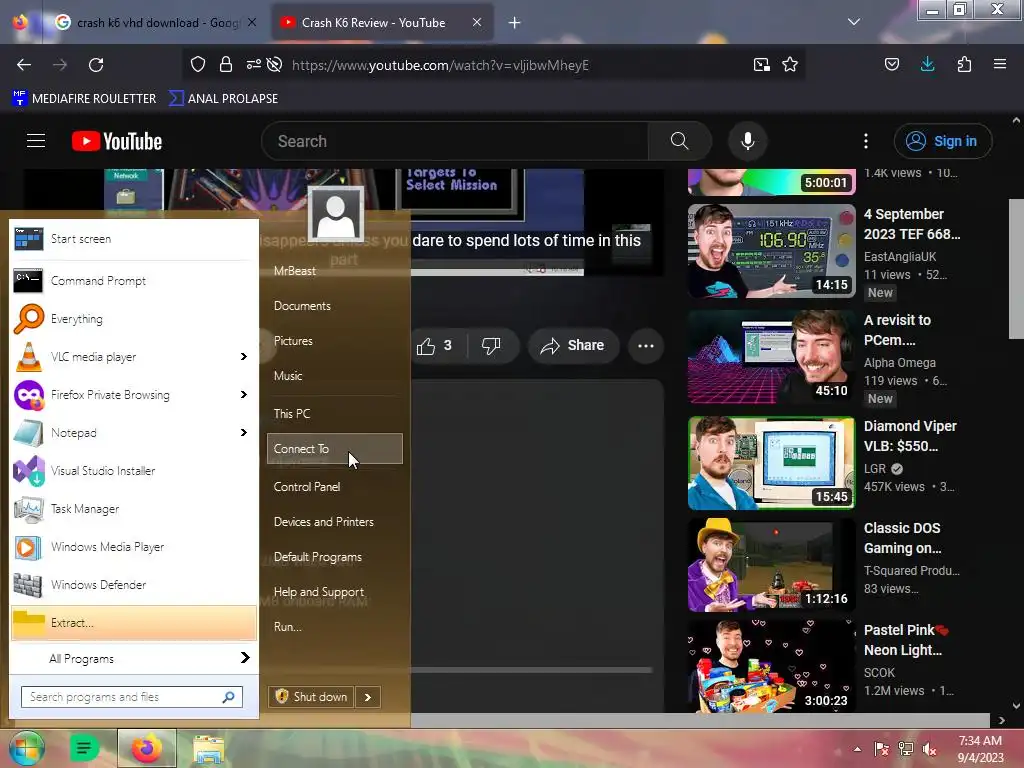Open more actions ellipsis under video
Screen dimensions: 1024x768
(x=646, y=345)
